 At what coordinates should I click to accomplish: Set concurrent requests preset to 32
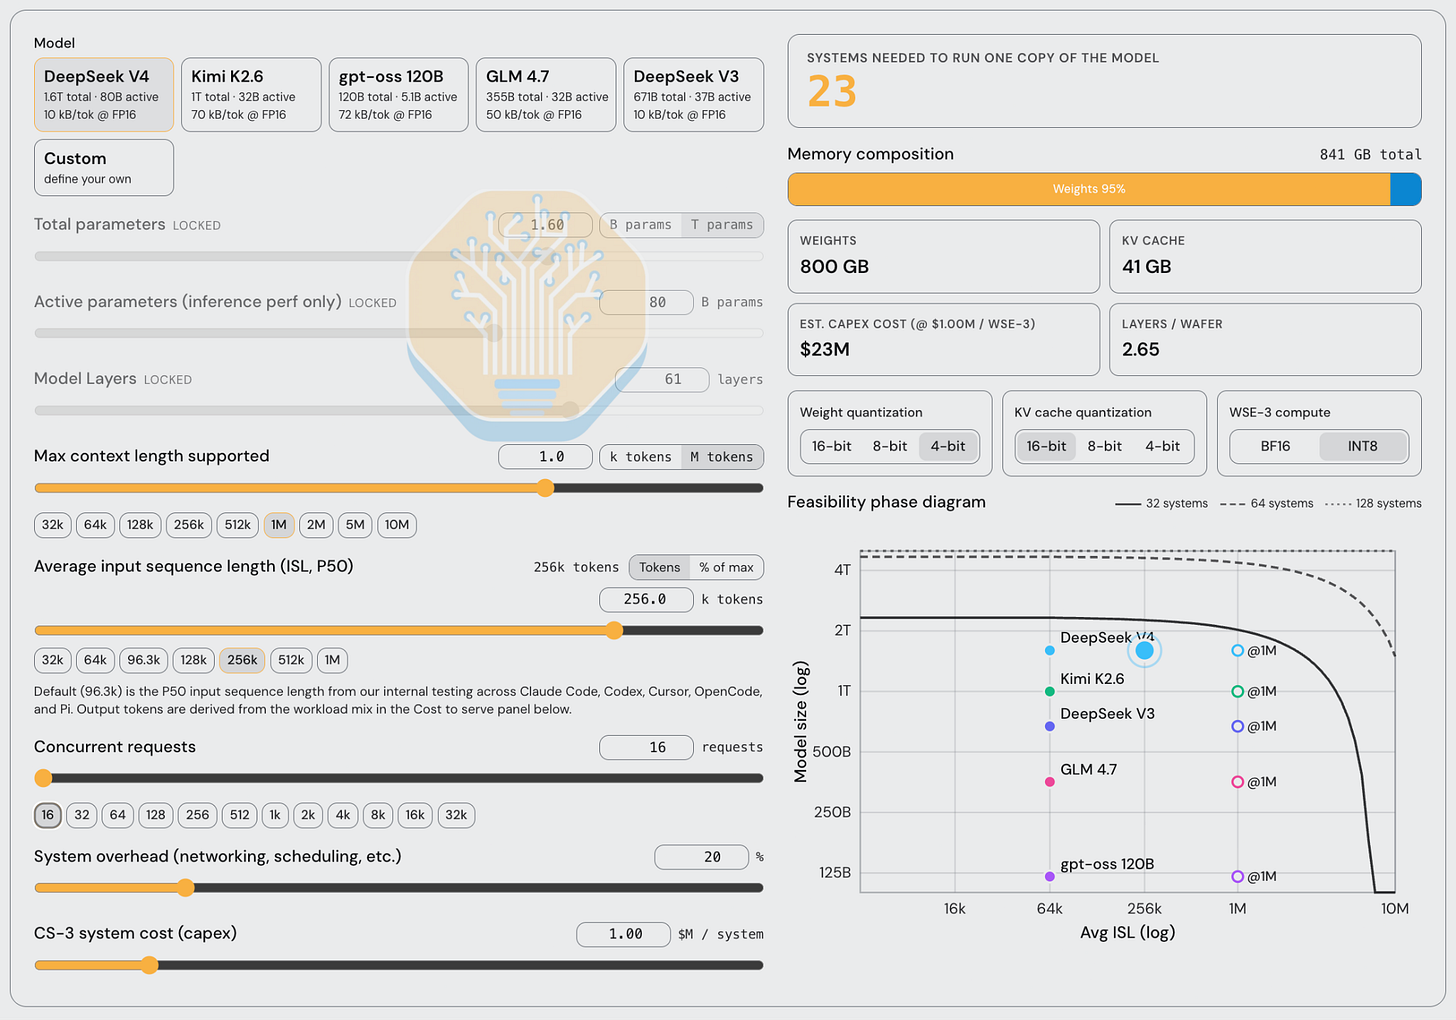click(82, 815)
